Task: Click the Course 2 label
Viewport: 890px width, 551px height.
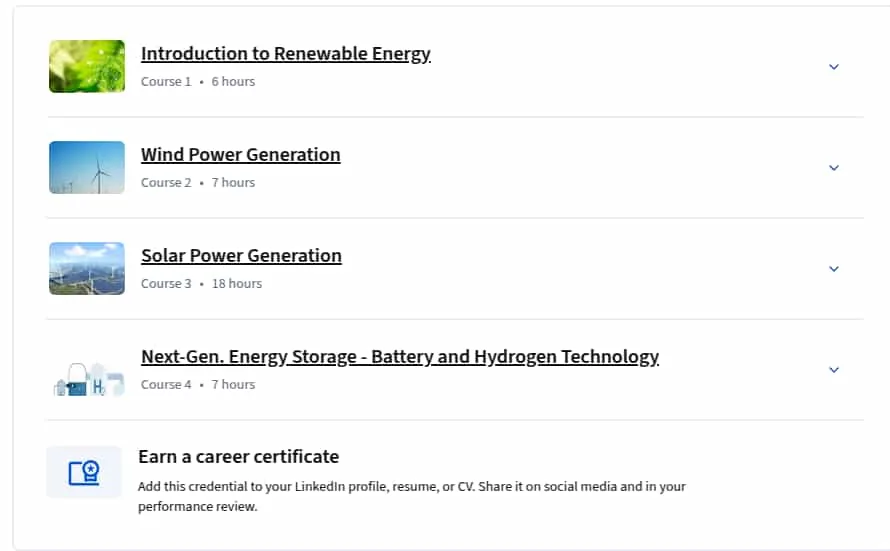Action: pos(166,183)
